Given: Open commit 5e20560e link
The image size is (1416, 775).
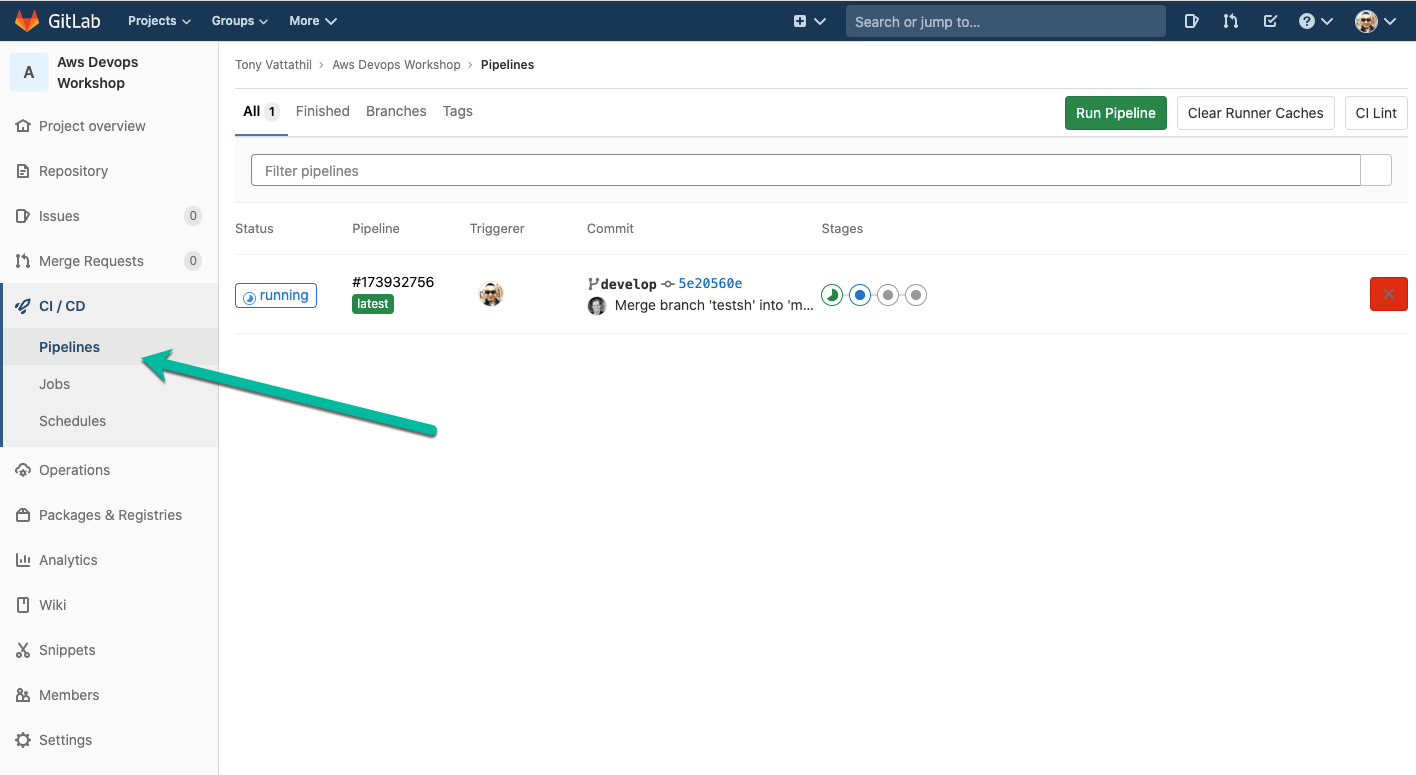Looking at the screenshot, I should tap(710, 284).
